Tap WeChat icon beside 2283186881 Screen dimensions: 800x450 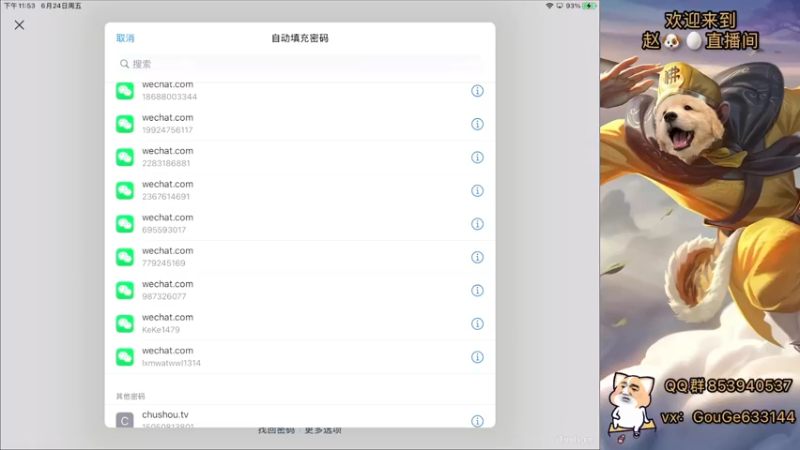124,157
